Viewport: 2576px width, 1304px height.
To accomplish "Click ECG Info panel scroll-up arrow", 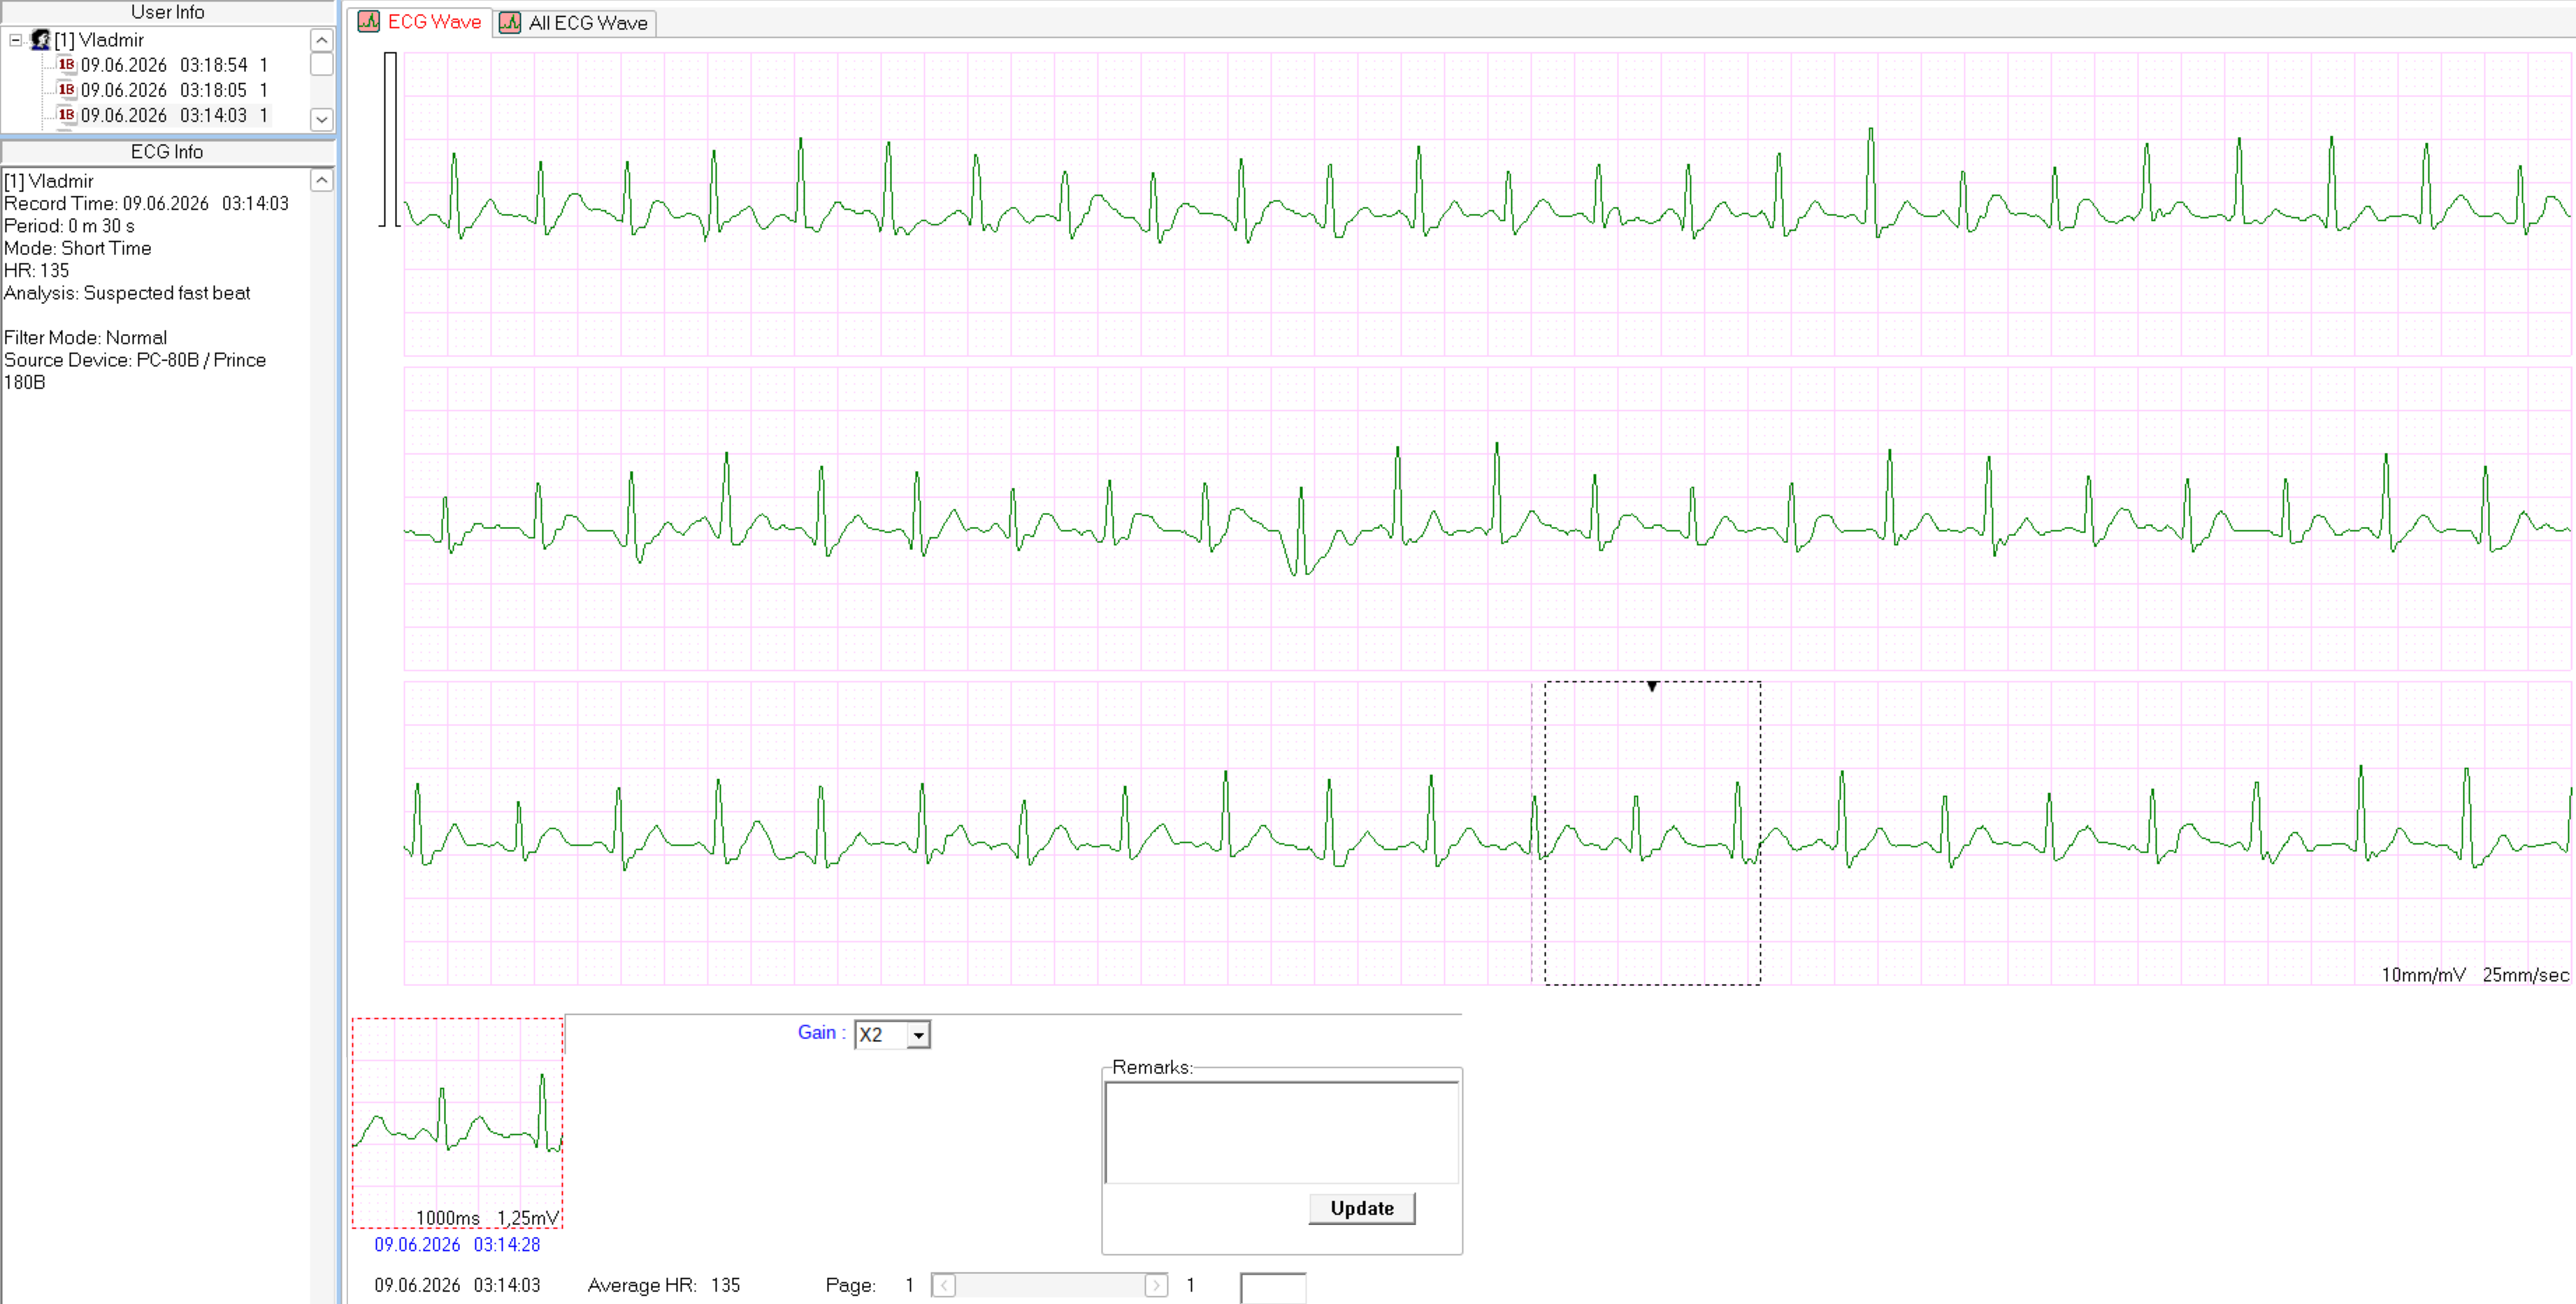I will [x=322, y=180].
